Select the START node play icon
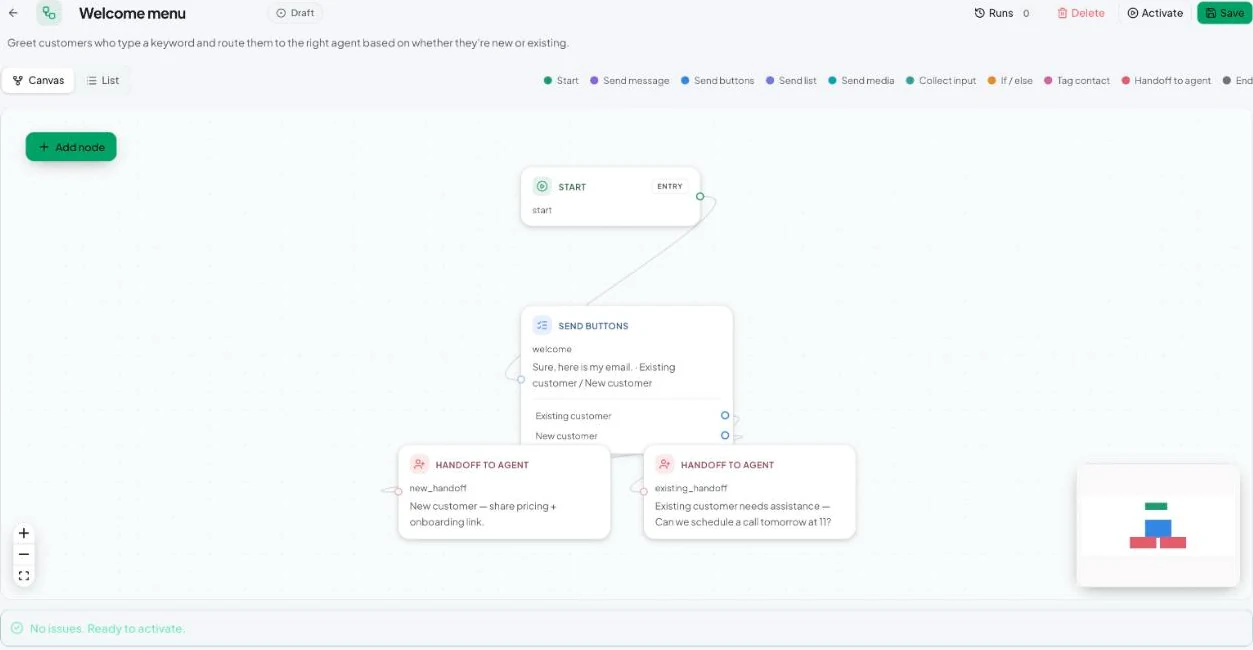The height and width of the screenshot is (650, 1253). click(x=542, y=186)
